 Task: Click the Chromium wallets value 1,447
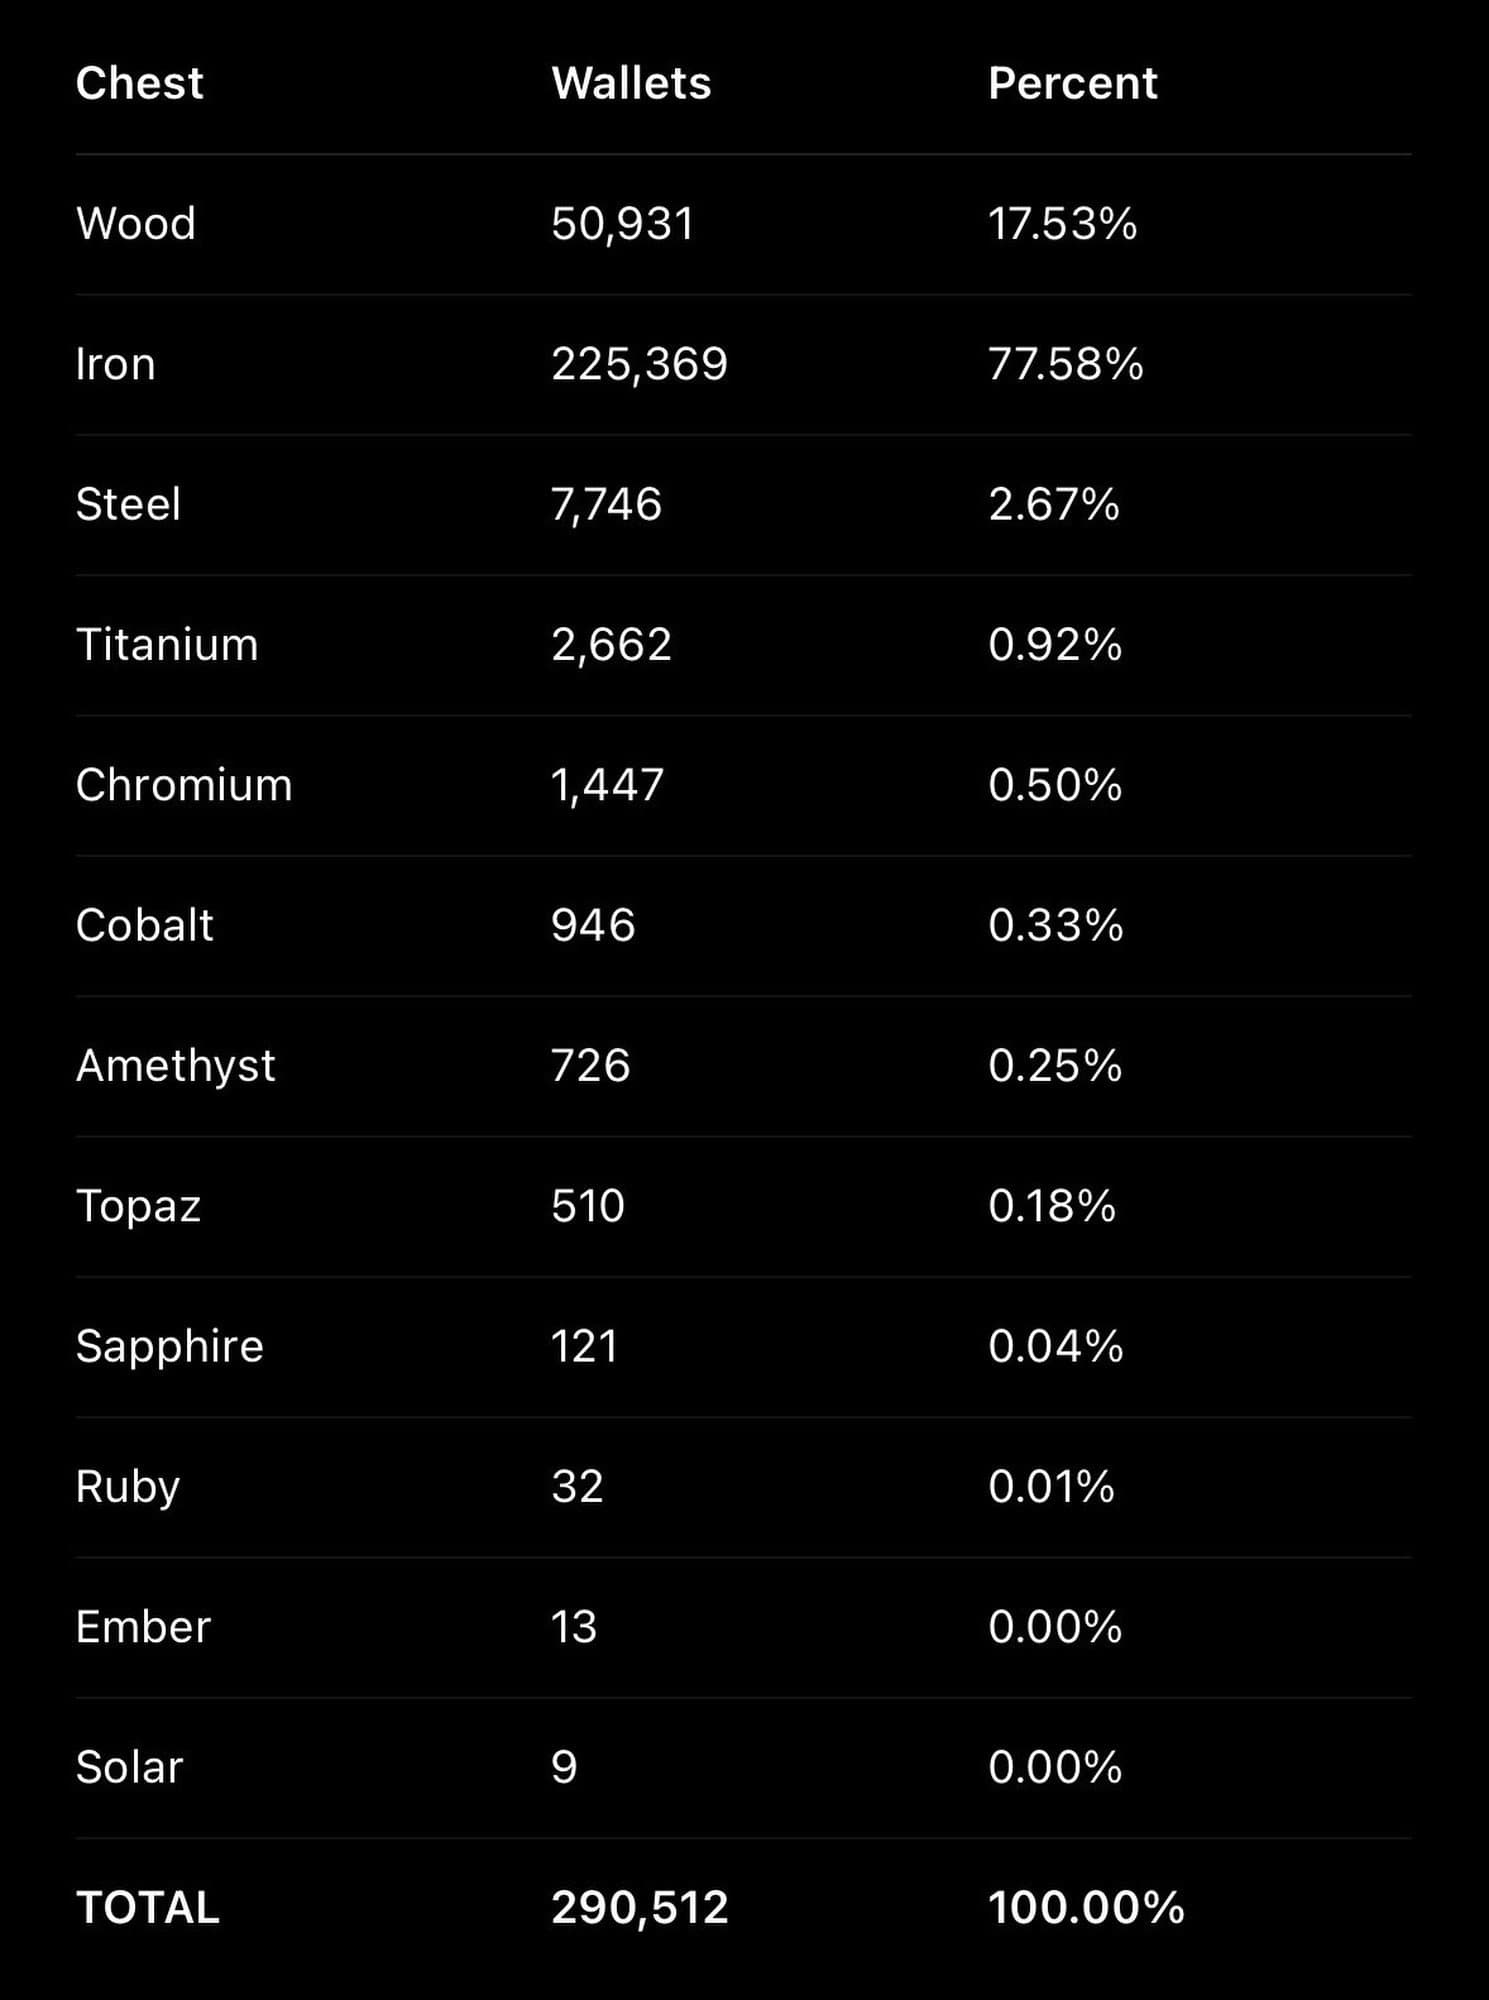click(x=607, y=785)
